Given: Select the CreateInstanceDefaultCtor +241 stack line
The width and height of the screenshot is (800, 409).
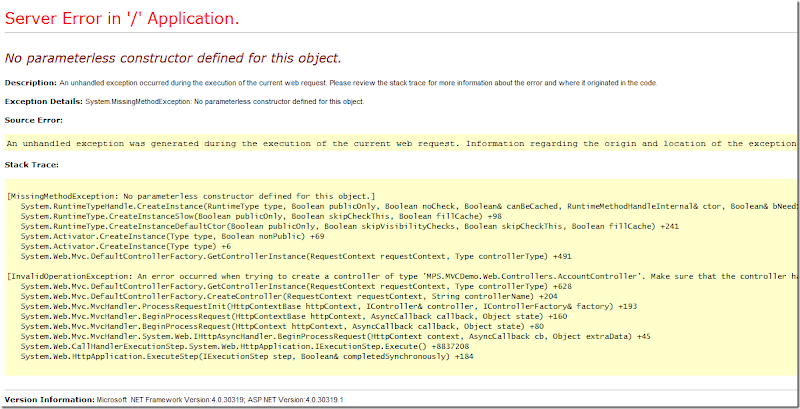Looking at the screenshot, I should click(x=349, y=226).
